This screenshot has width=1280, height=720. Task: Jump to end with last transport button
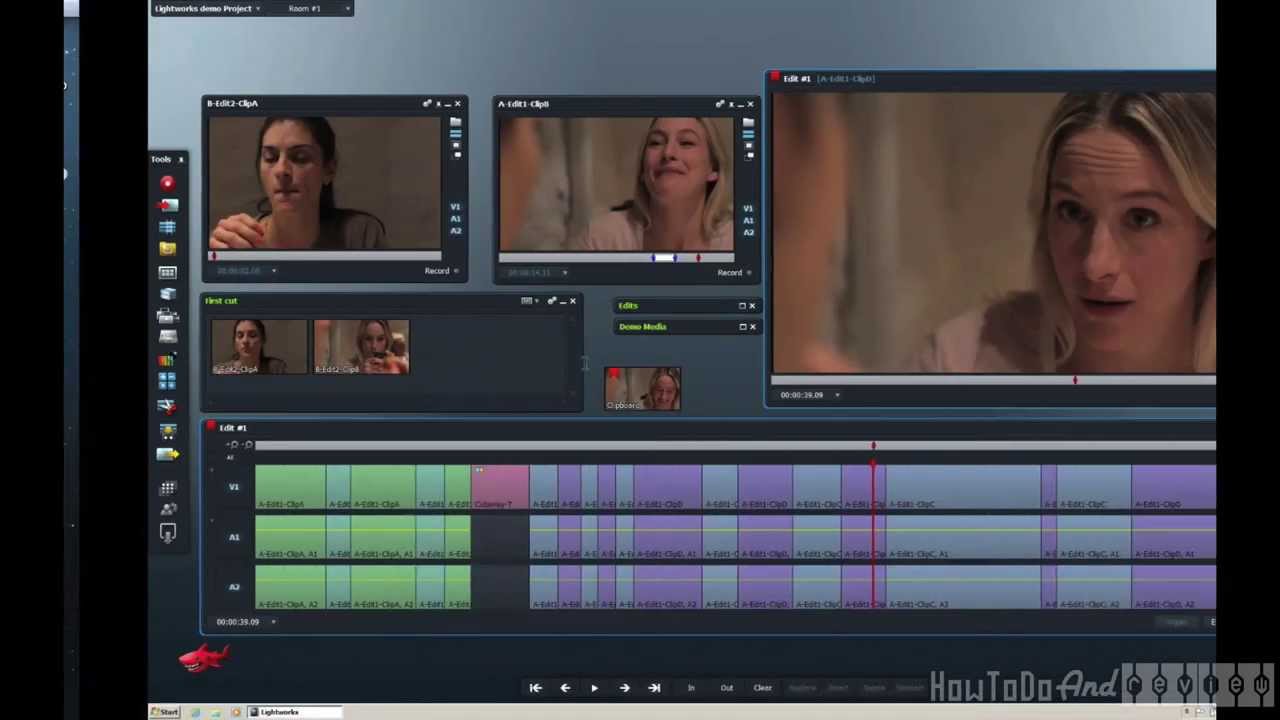click(x=654, y=688)
